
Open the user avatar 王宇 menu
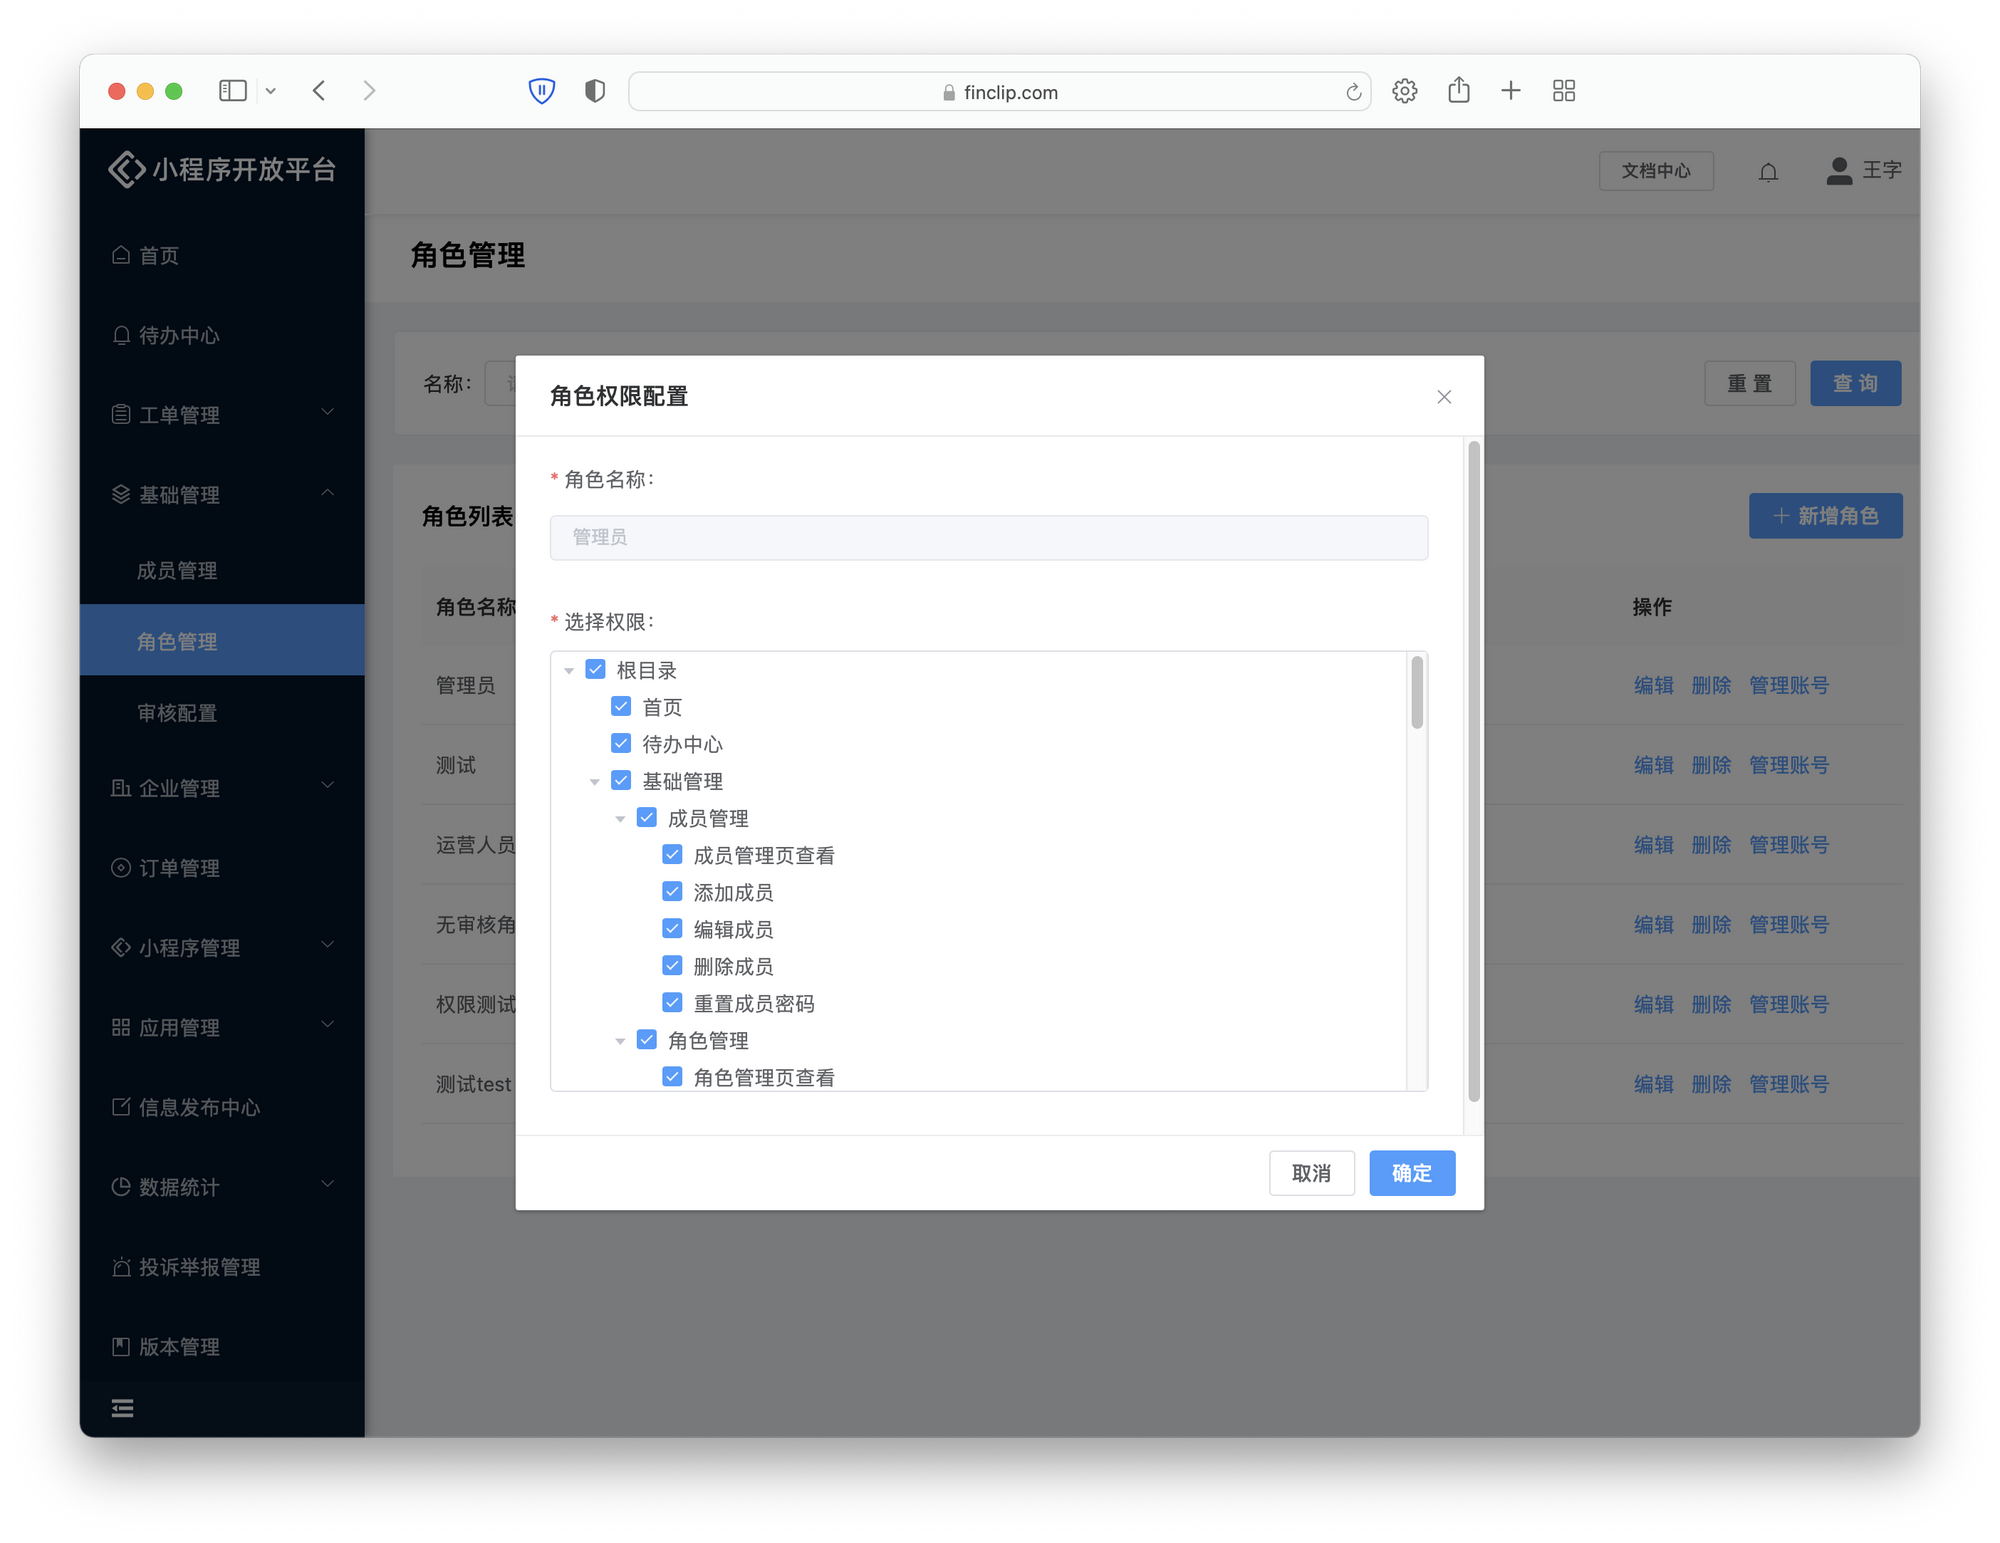click(1864, 171)
